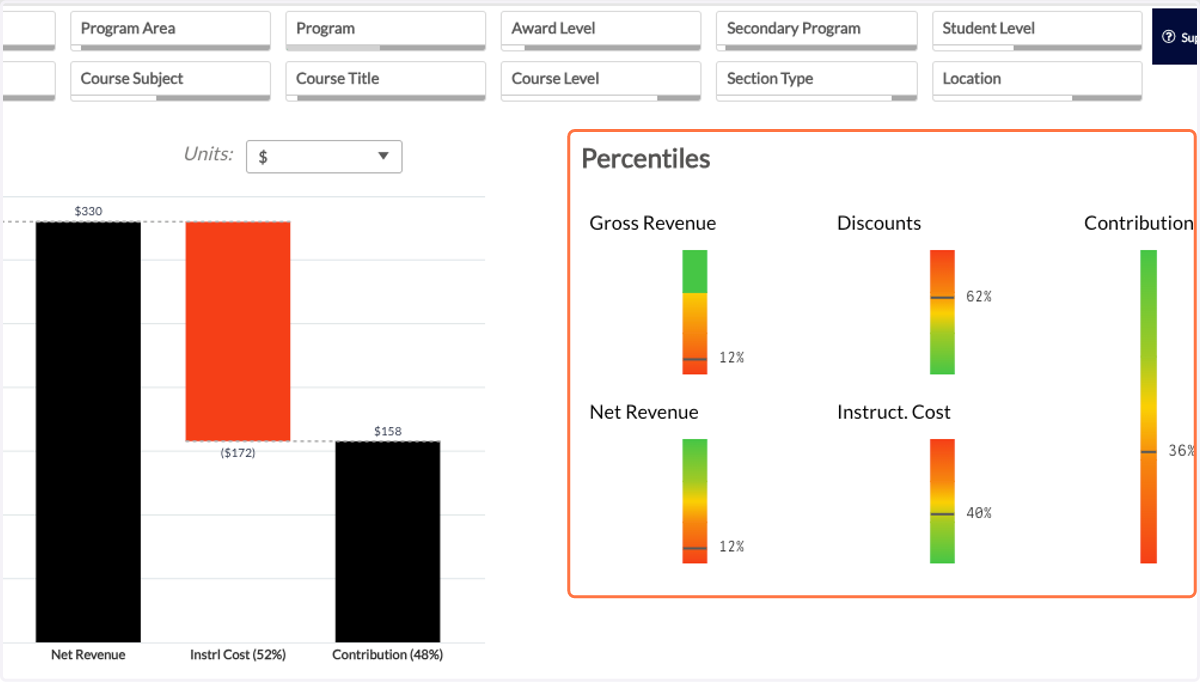
Task: Open the Location filter
Action: [1037, 80]
